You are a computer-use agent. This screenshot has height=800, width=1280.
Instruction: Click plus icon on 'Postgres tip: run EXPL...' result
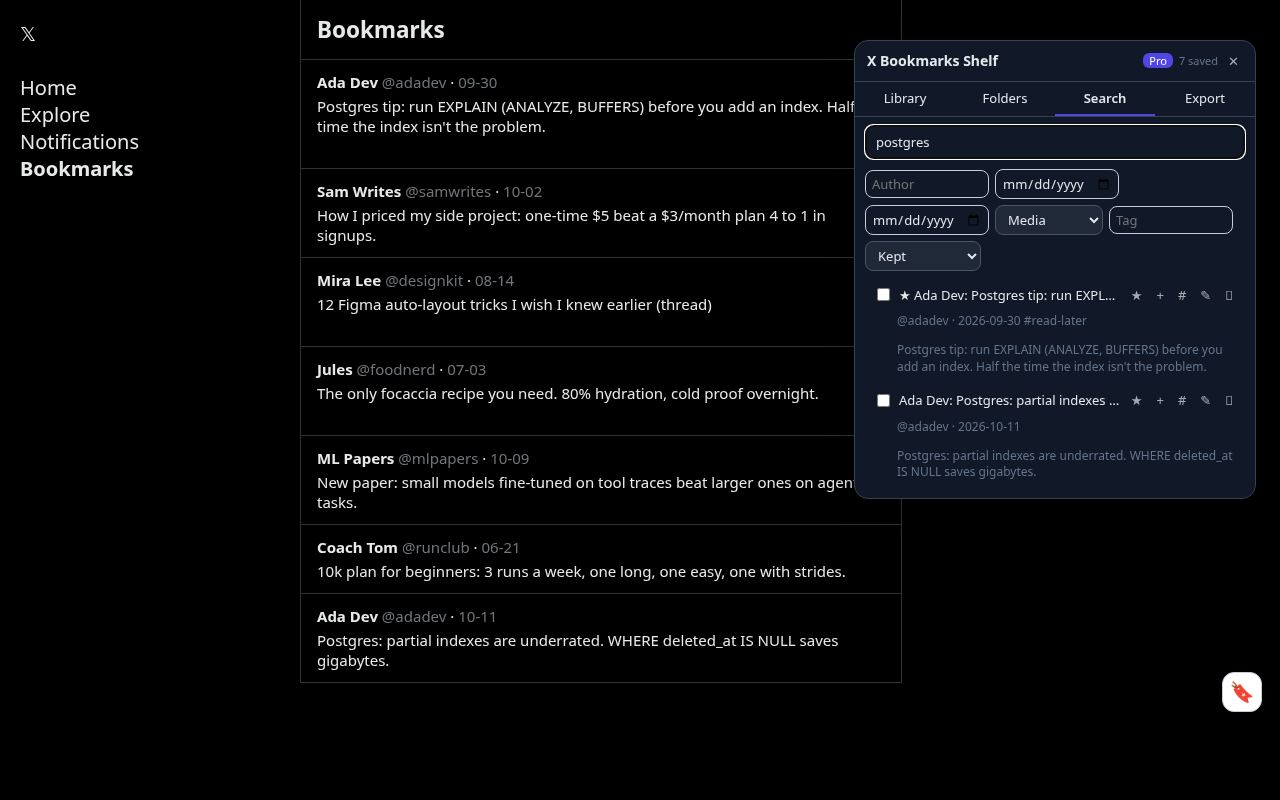pos(1160,295)
